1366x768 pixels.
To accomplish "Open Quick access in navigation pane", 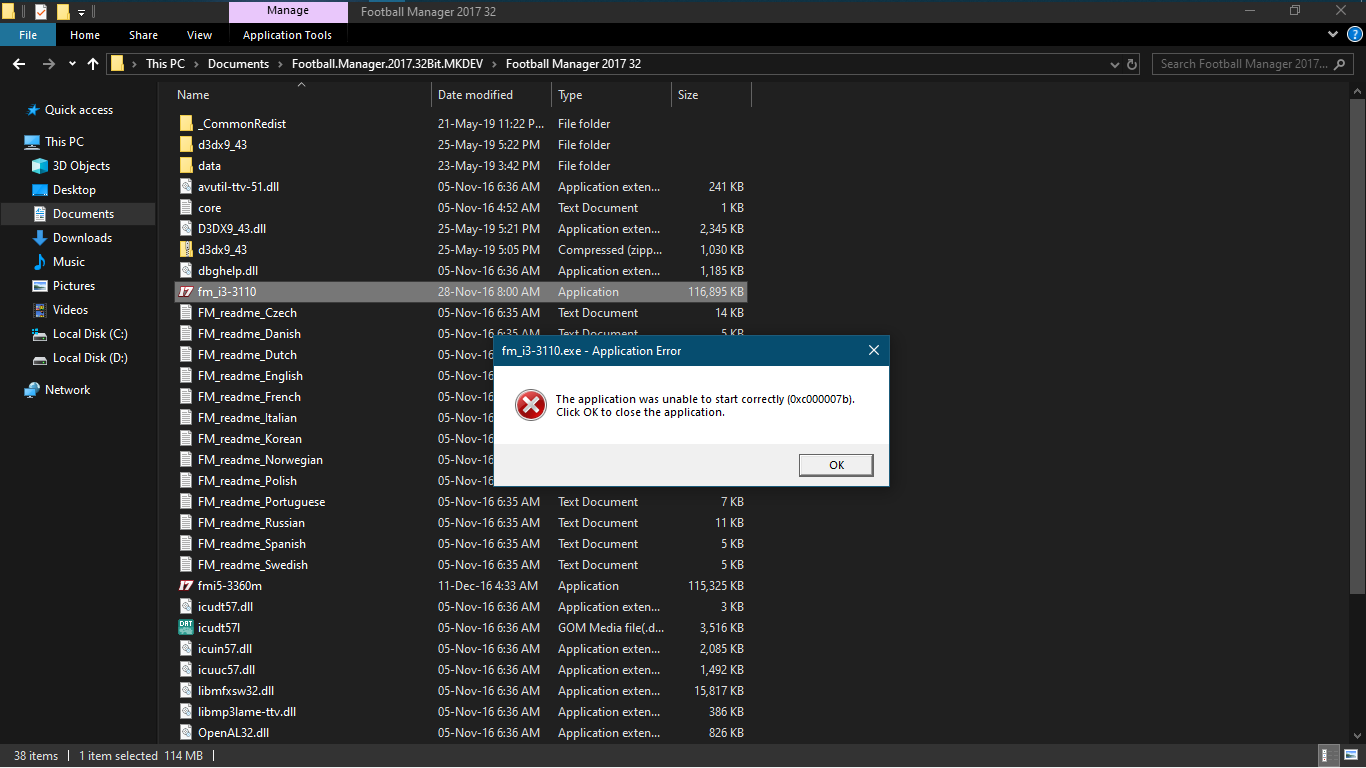I will 79,110.
